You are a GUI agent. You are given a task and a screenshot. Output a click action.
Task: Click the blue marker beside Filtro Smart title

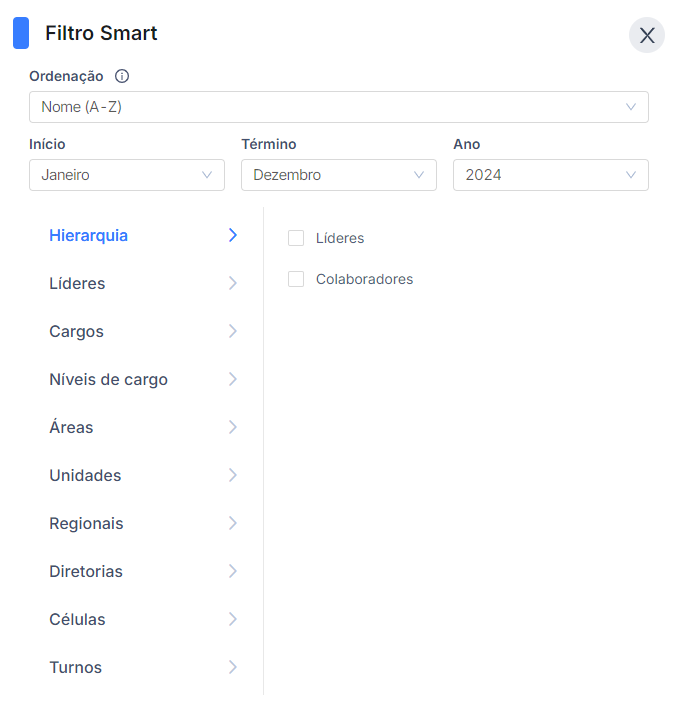click(x=21, y=33)
